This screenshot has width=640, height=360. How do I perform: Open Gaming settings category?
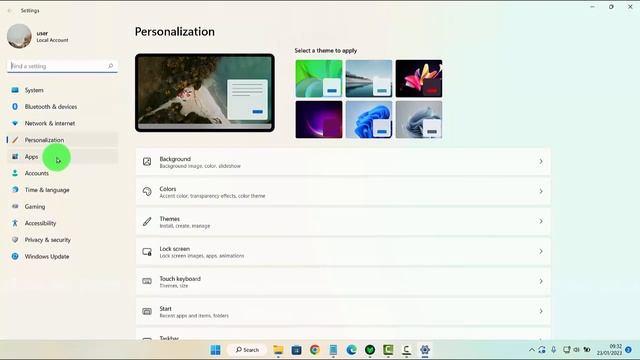(62, 207)
